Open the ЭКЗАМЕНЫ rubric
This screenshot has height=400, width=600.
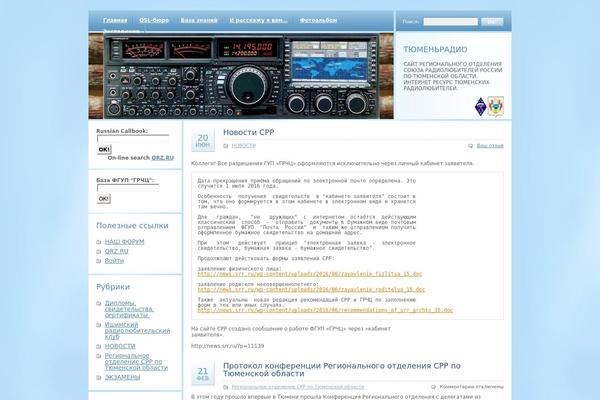click(x=122, y=377)
